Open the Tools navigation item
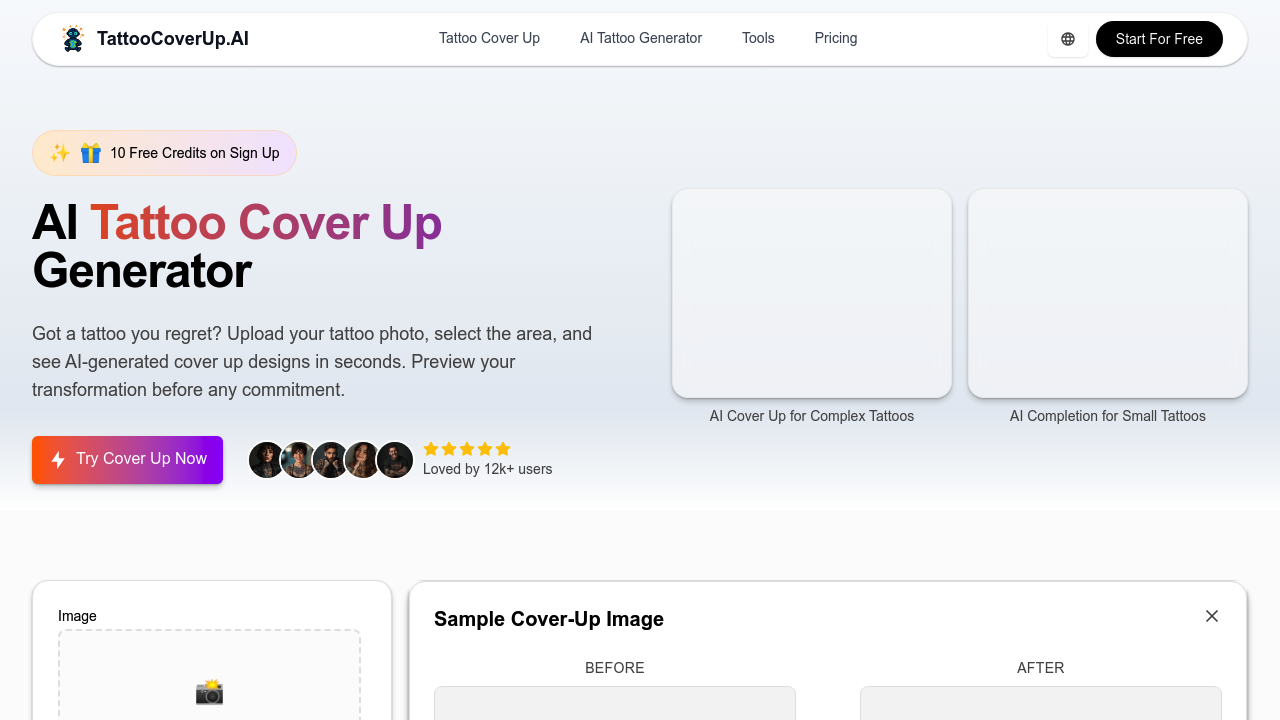This screenshot has width=1280, height=720. [x=757, y=38]
